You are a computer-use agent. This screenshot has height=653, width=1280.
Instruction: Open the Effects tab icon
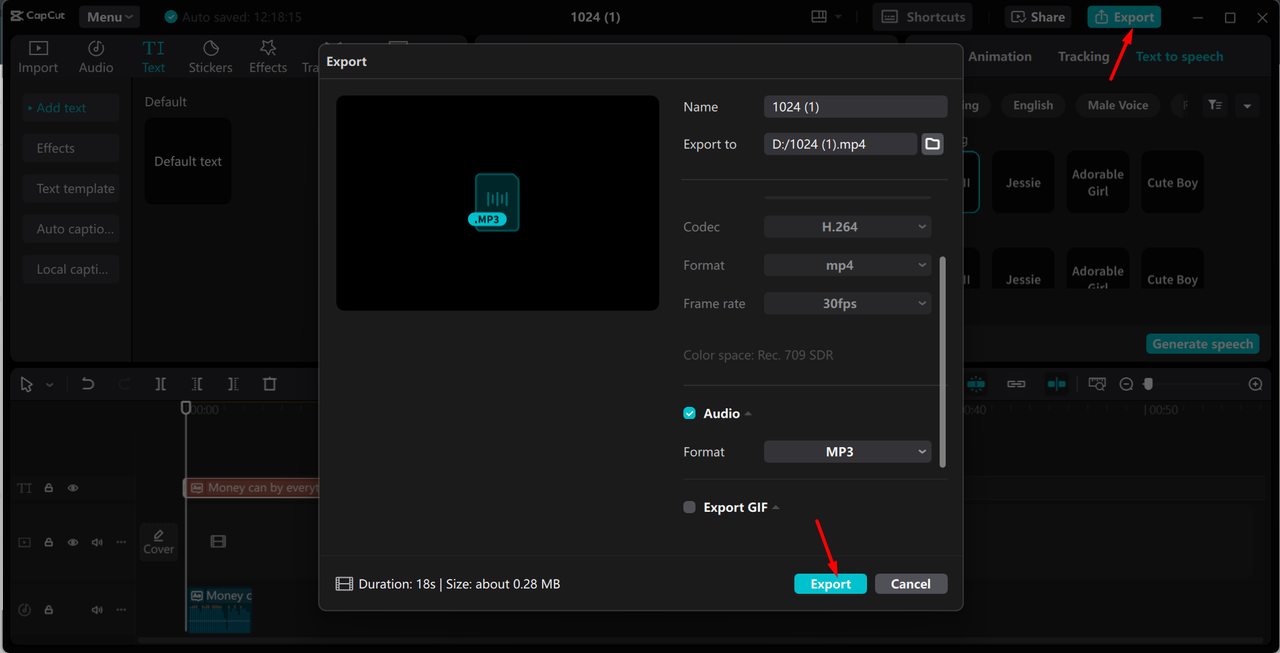pyautogui.click(x=268, y=48)
